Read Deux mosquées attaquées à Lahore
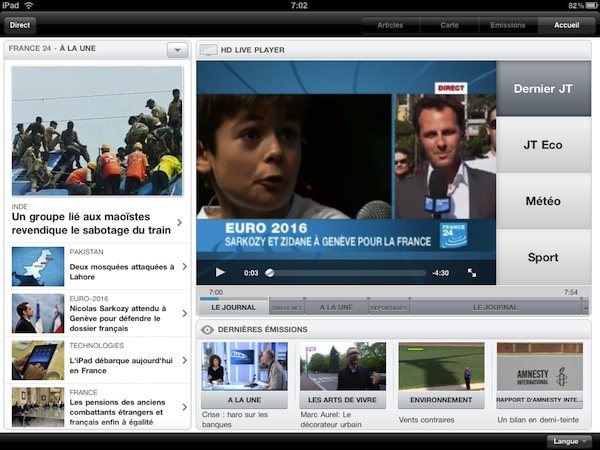This screenshot has height=450, width=600. [x=122, y=272]
